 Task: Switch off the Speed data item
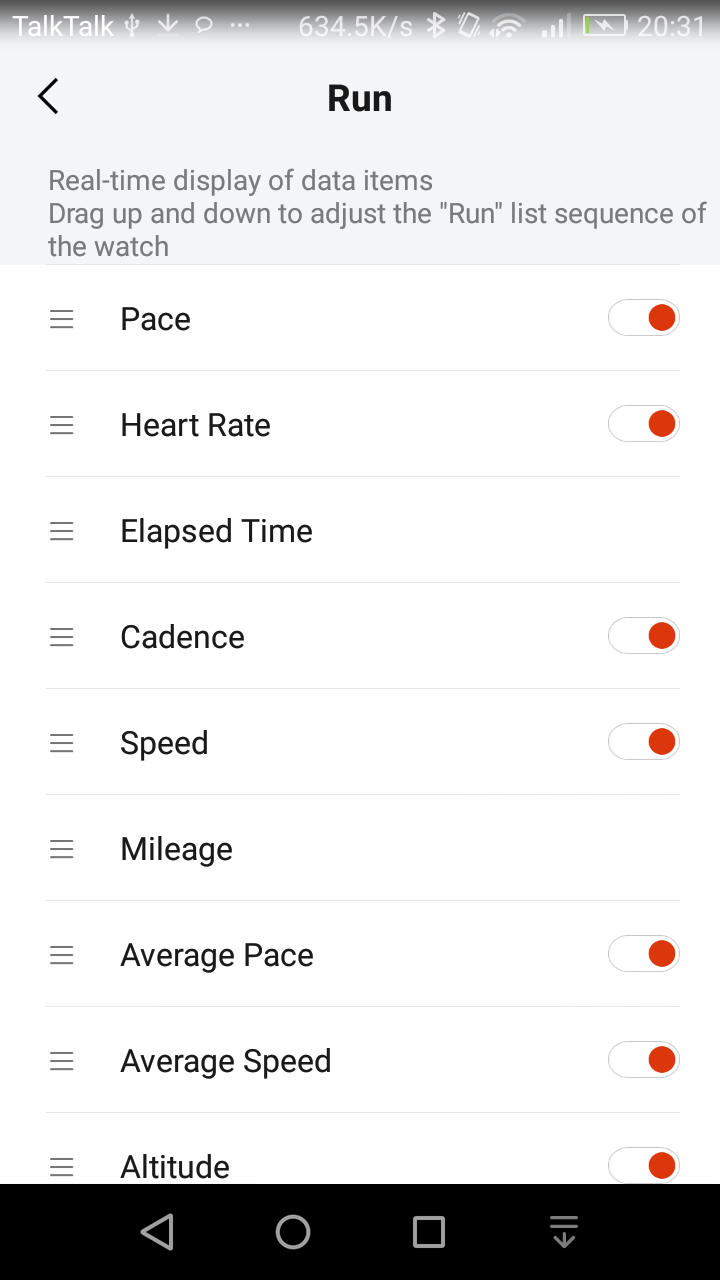pos(643,743)
